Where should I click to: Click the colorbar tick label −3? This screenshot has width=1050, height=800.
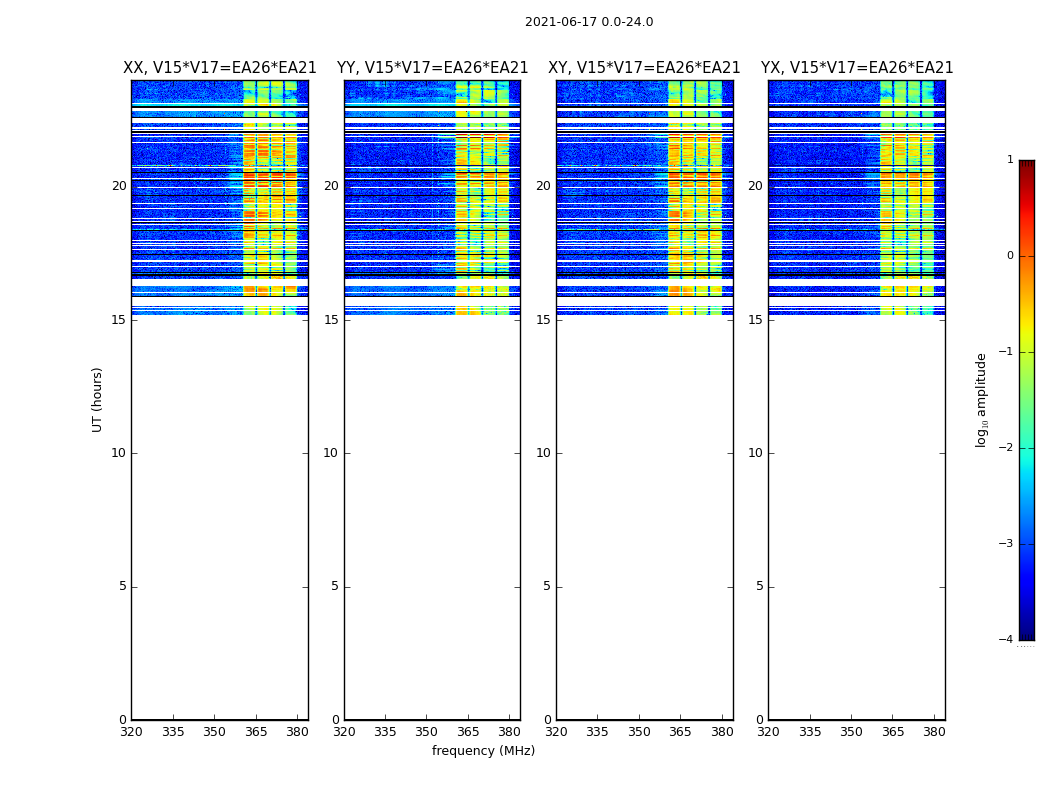click(x=1008, y=544)
